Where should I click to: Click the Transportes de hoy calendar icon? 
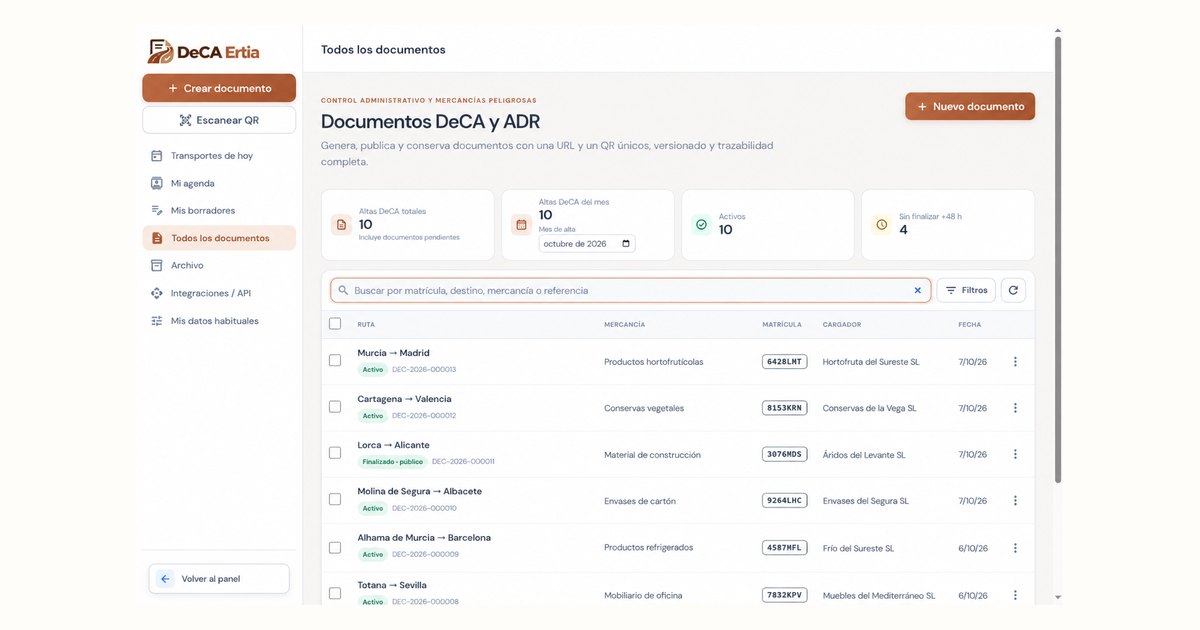coord(156,156)
